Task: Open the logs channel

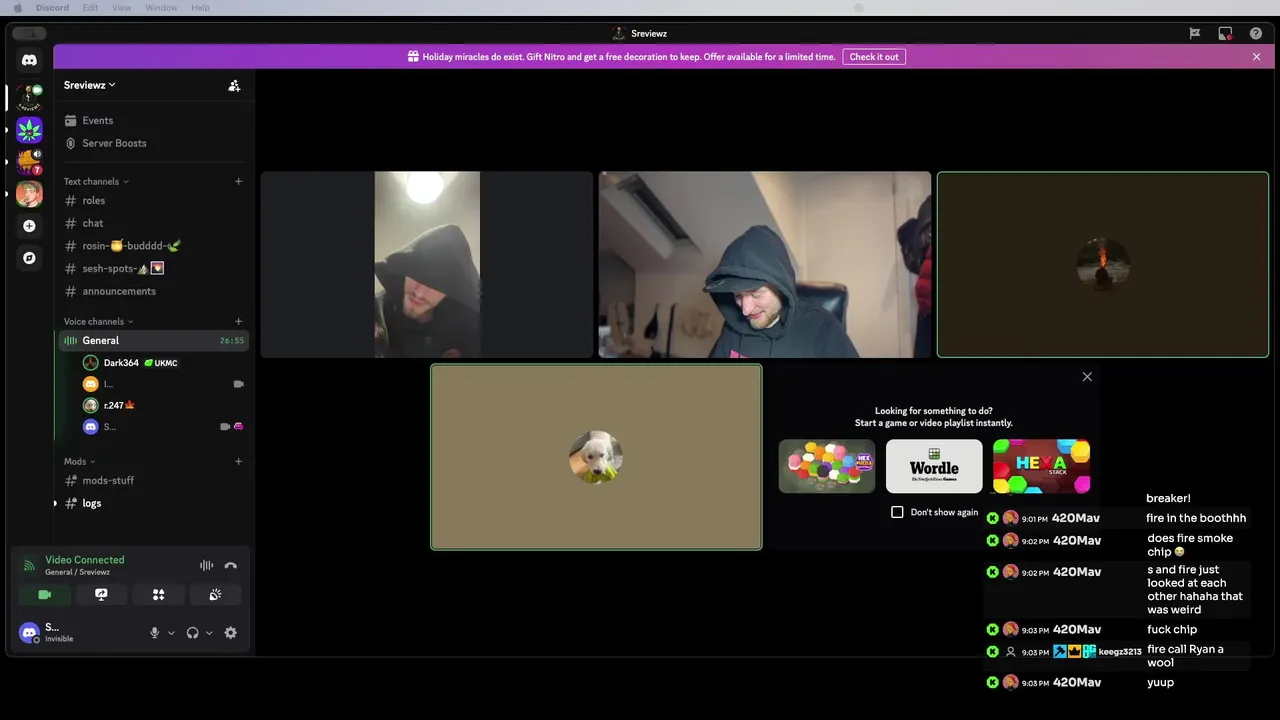Action: (153, 503)
